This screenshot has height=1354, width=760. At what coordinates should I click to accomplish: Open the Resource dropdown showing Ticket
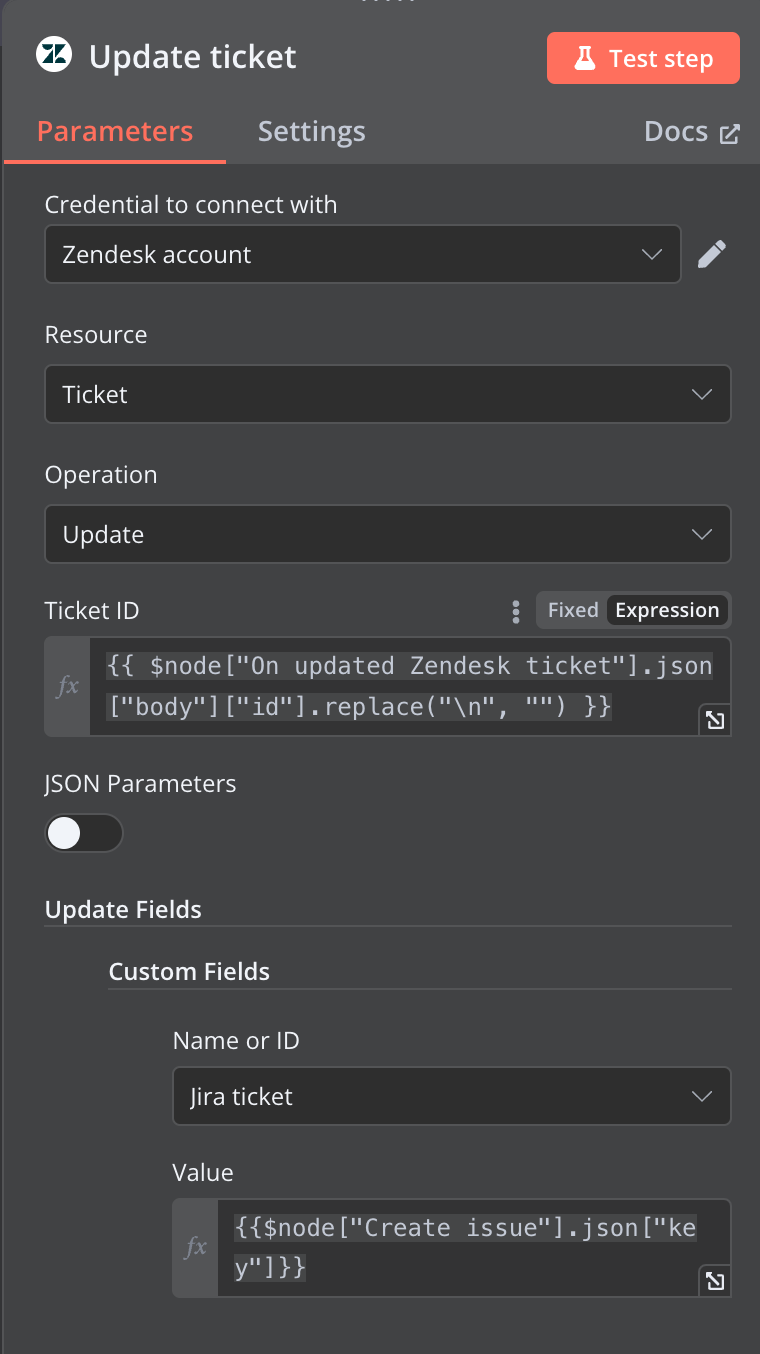(388, 394)
